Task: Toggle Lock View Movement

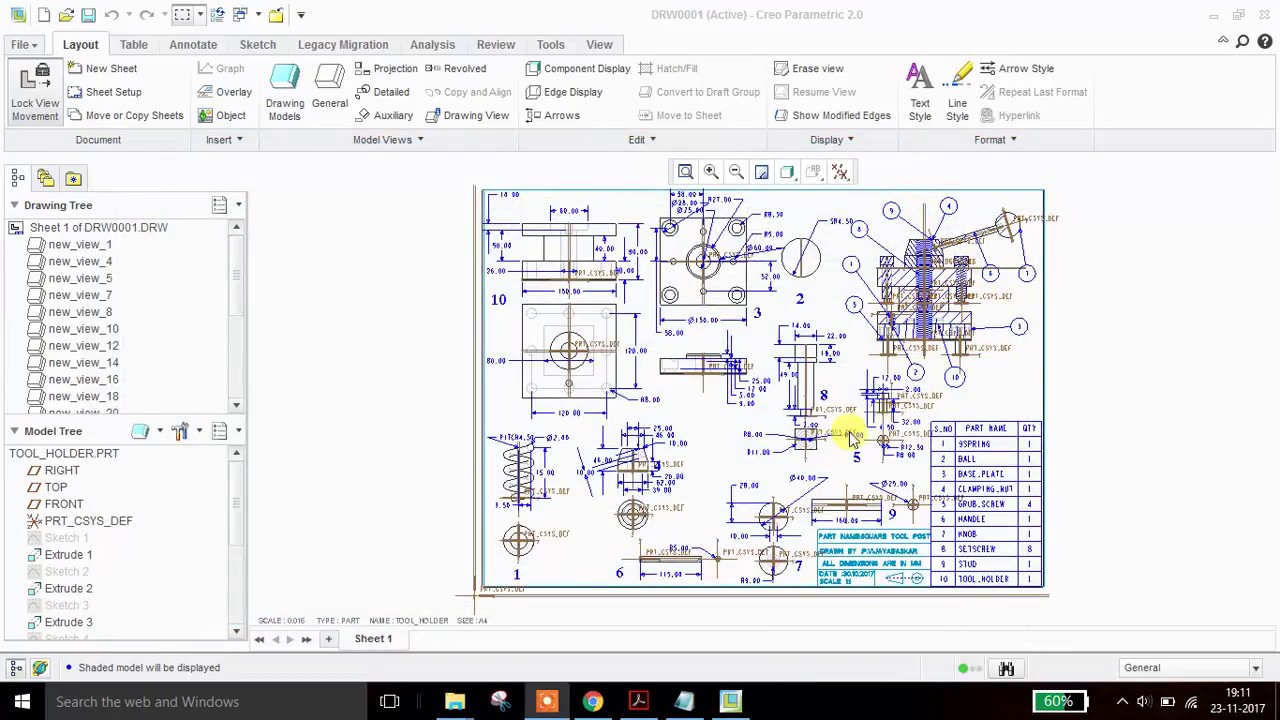Action: pos(35,92)
